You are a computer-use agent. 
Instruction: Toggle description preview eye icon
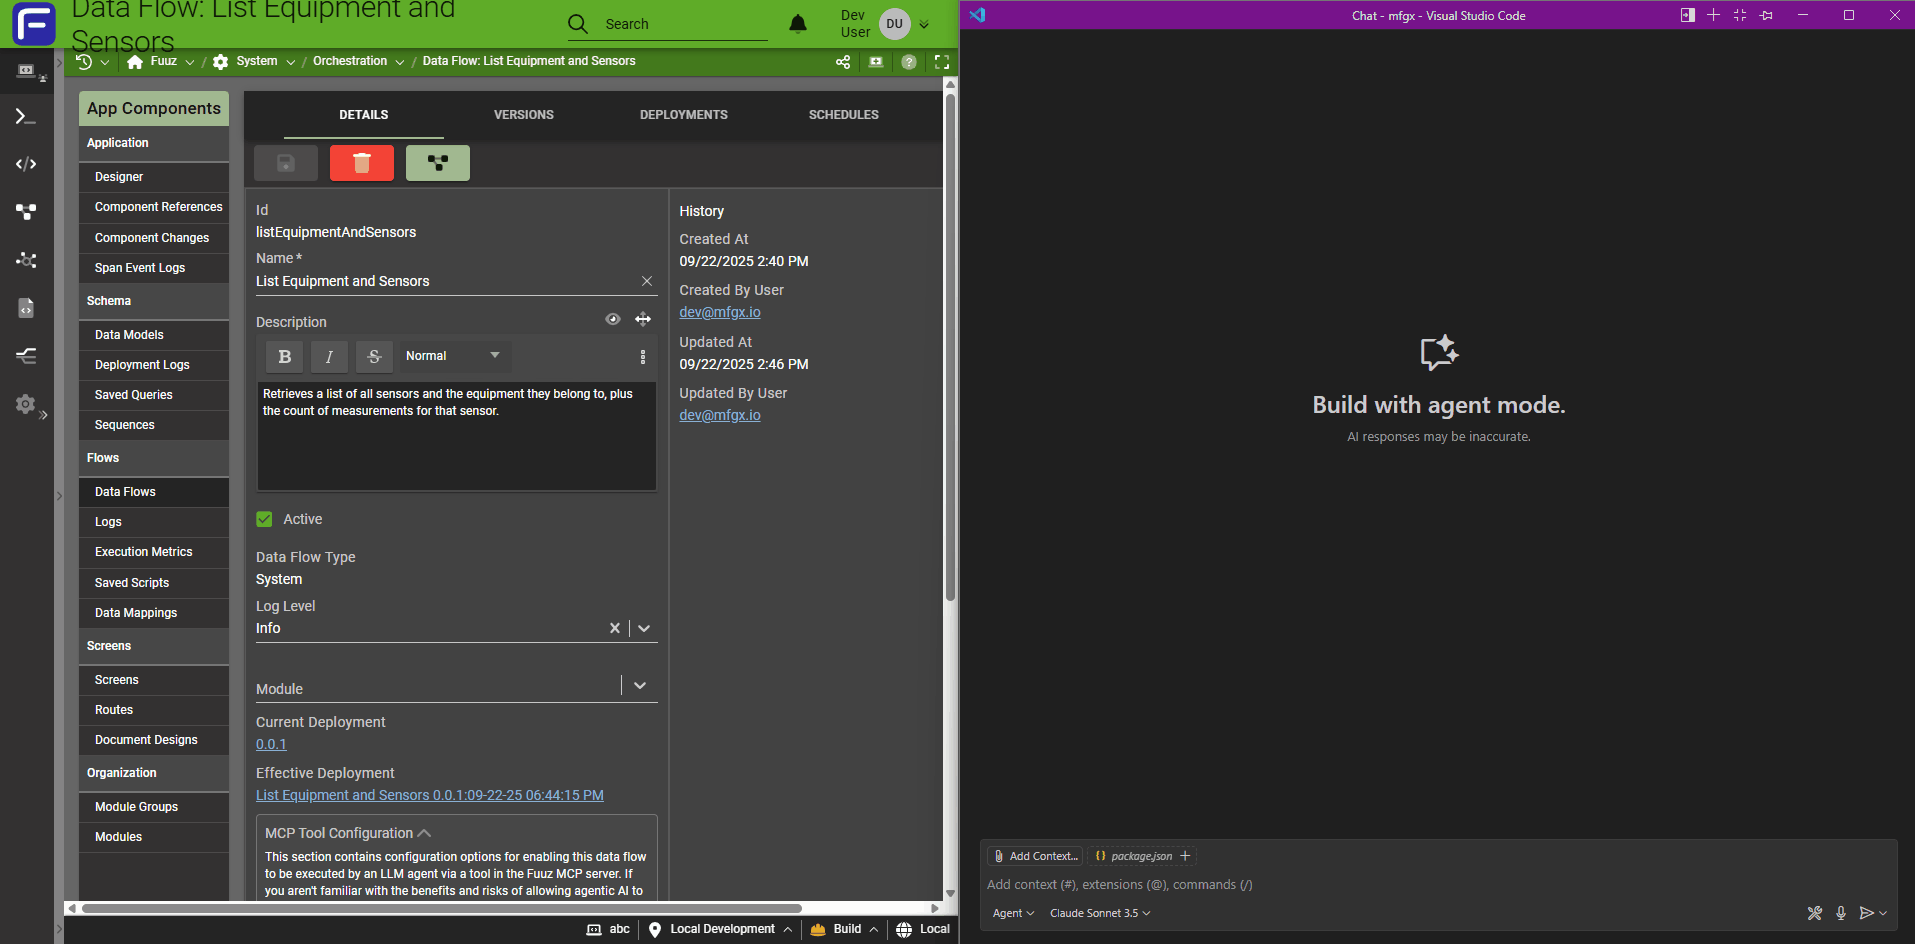tap(612, 320)
